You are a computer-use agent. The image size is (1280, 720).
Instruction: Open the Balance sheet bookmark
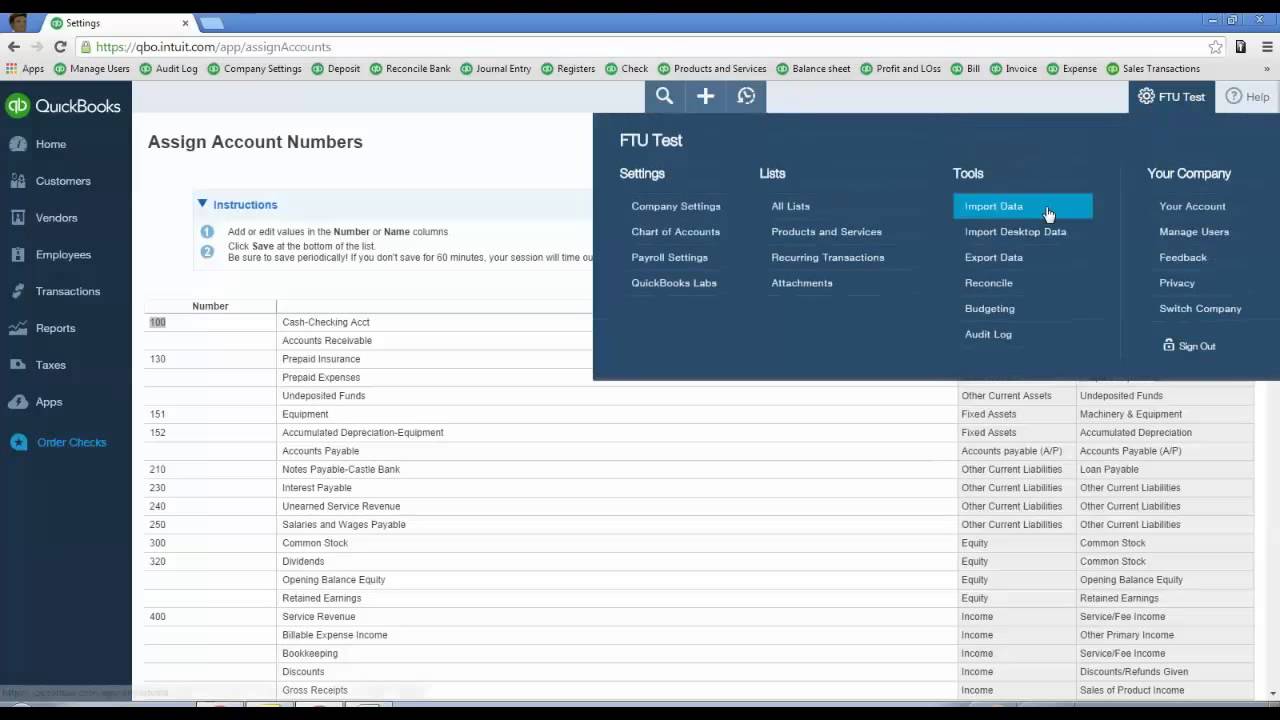tap(813, 69)
